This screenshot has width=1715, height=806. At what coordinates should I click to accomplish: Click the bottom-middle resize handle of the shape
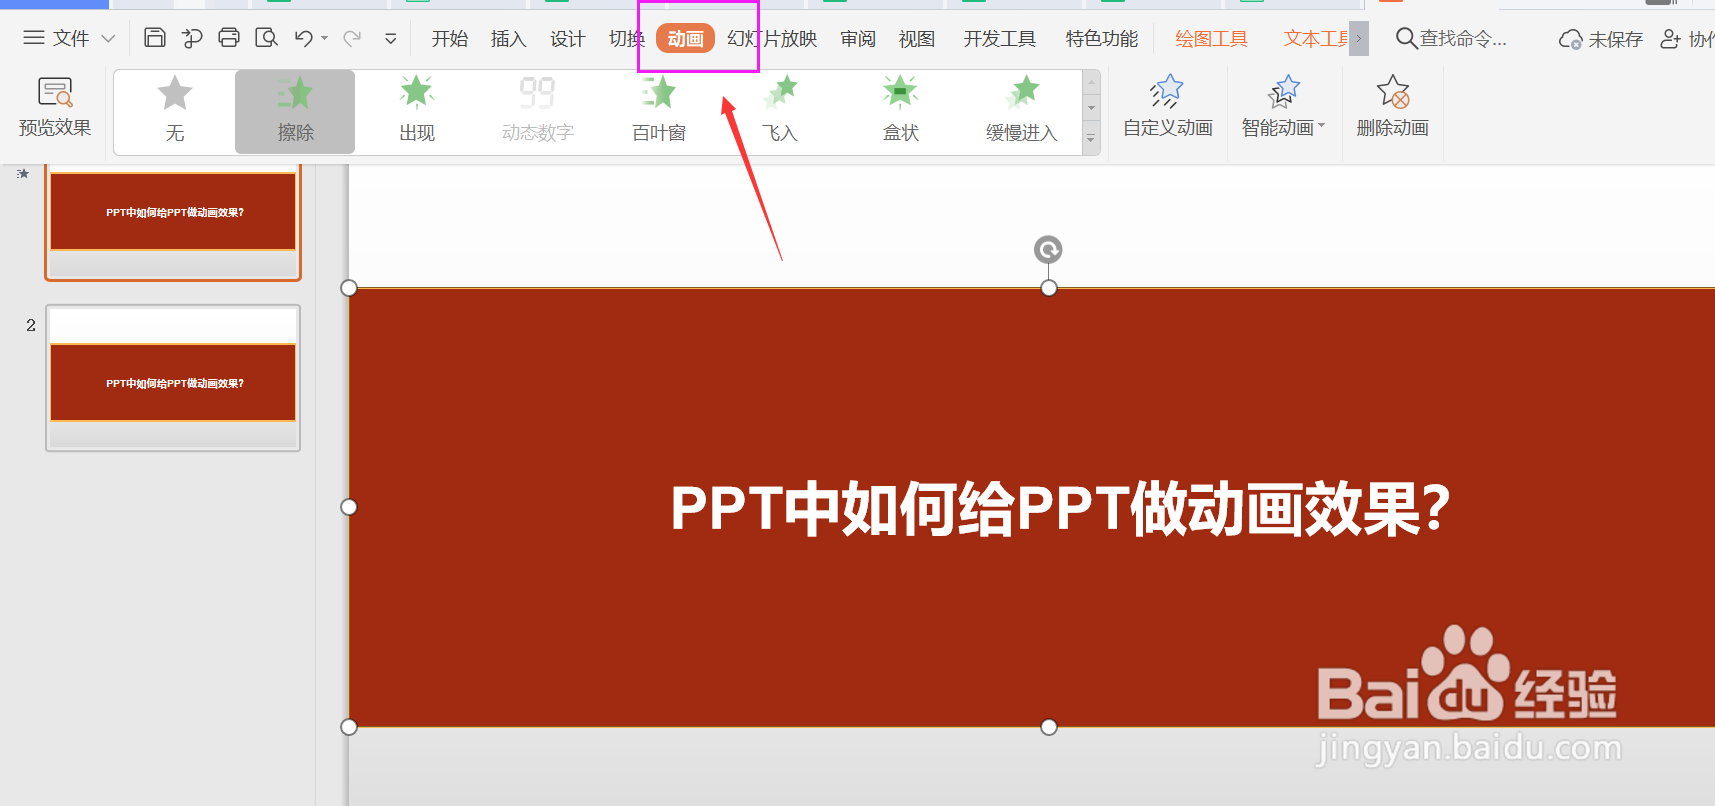[1048, 727]
